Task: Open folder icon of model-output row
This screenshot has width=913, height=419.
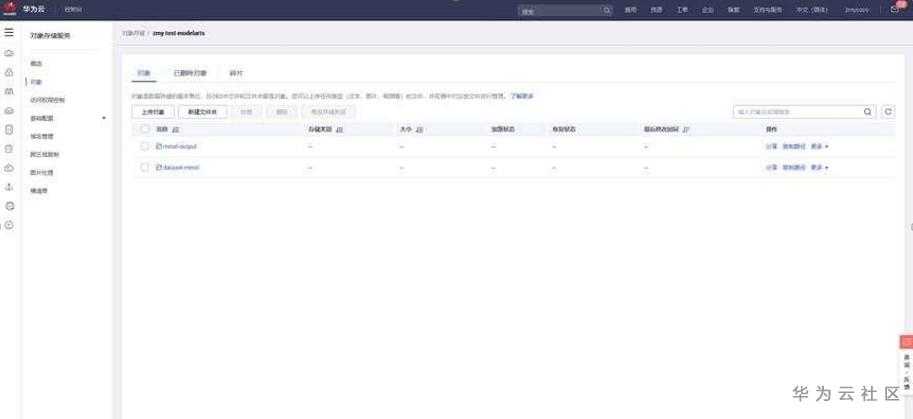Action: (x=158, y=147)
